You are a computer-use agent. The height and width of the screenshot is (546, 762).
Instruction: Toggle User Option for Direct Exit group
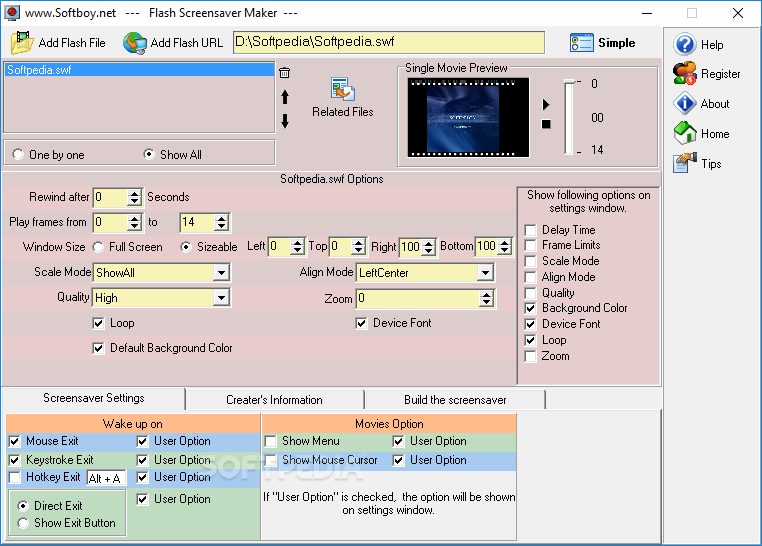(142, 499)
